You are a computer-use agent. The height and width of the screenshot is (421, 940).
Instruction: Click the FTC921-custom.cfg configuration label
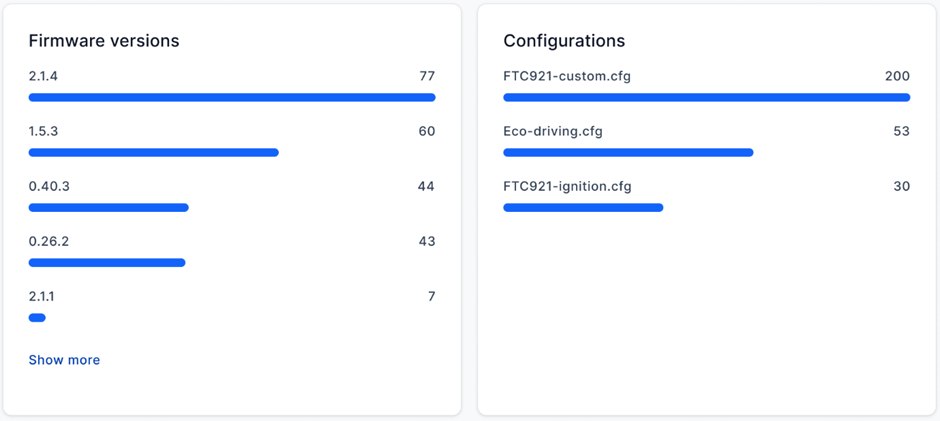click(567, 76)
